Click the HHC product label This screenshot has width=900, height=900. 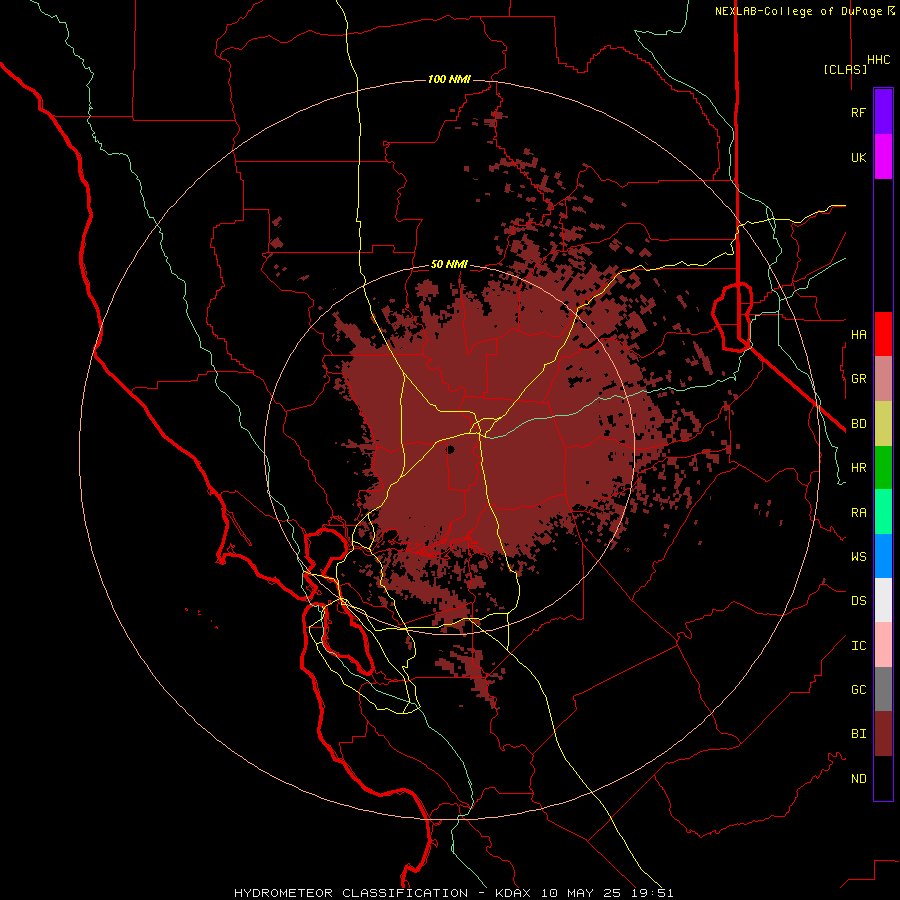878,60
